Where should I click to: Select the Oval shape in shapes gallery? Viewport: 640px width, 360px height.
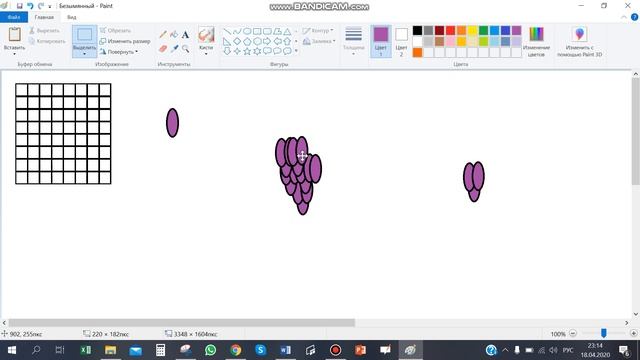[247, 31]
